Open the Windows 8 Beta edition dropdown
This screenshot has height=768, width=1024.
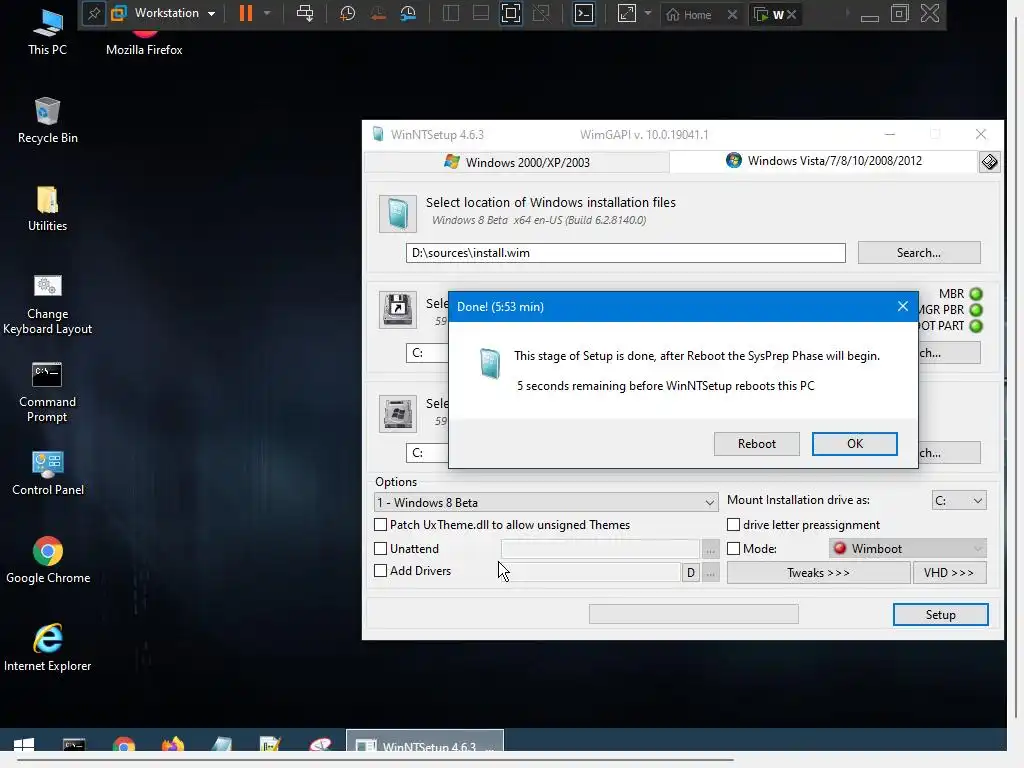point(546,502)
